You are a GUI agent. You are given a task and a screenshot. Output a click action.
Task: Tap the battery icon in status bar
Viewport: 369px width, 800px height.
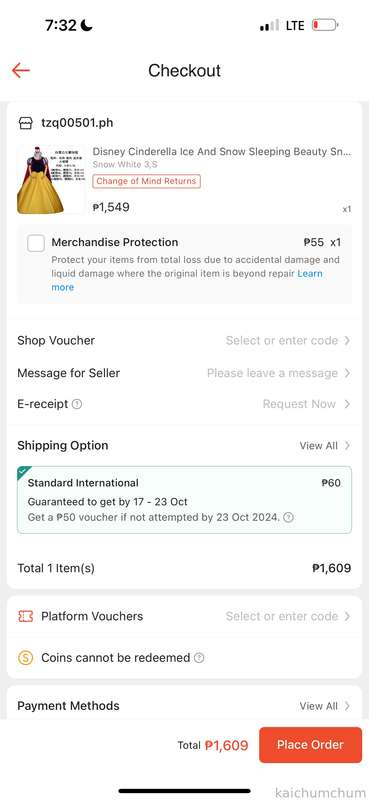(x=325, y=25)
